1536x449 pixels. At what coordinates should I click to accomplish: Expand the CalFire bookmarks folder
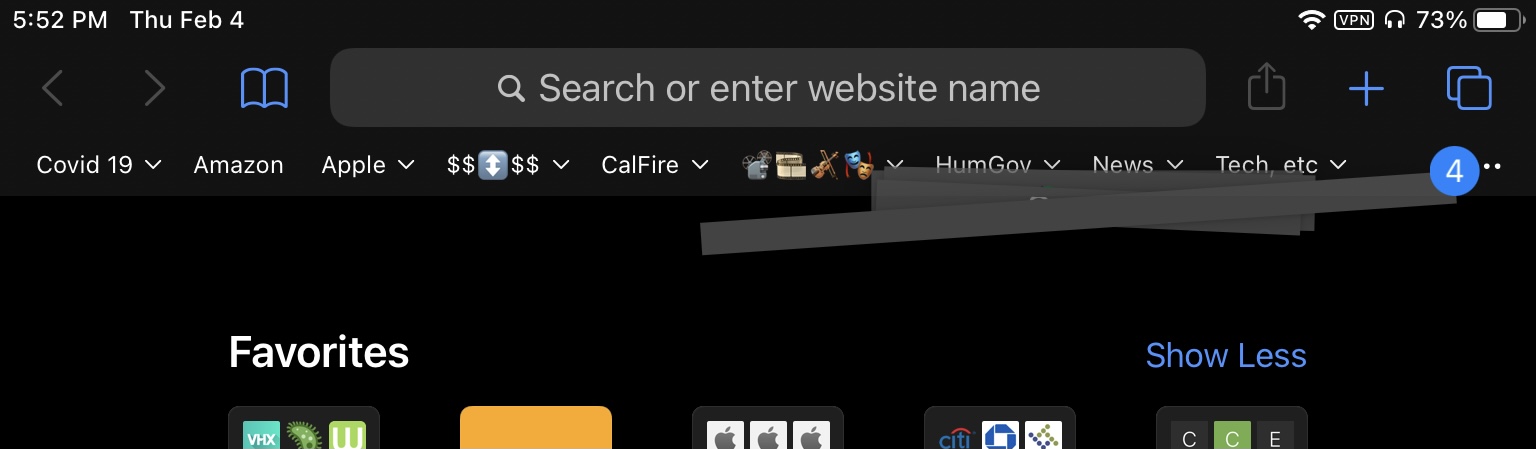655,165
